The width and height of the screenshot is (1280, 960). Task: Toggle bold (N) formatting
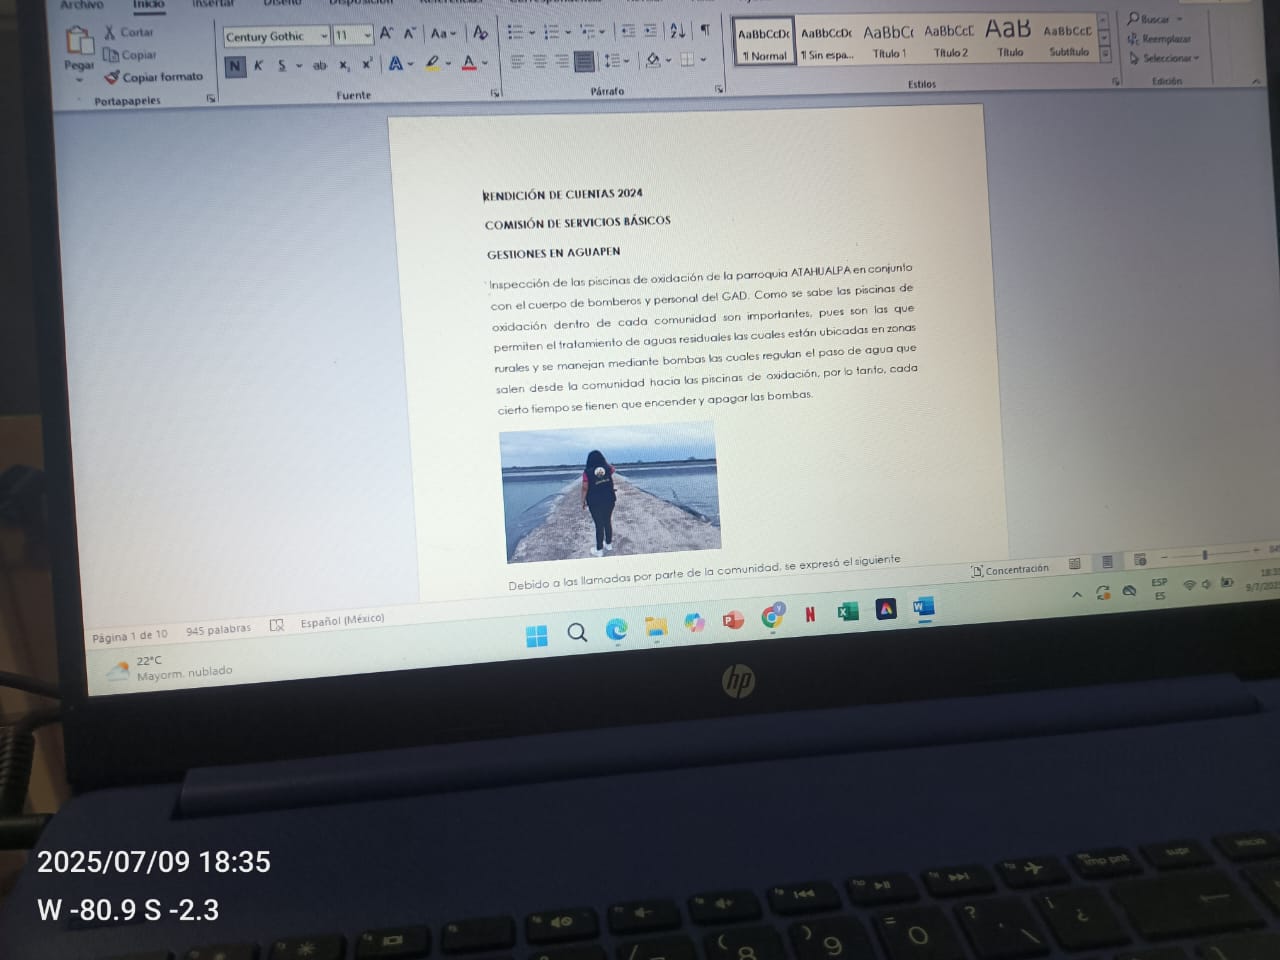[x=234, y=66]
